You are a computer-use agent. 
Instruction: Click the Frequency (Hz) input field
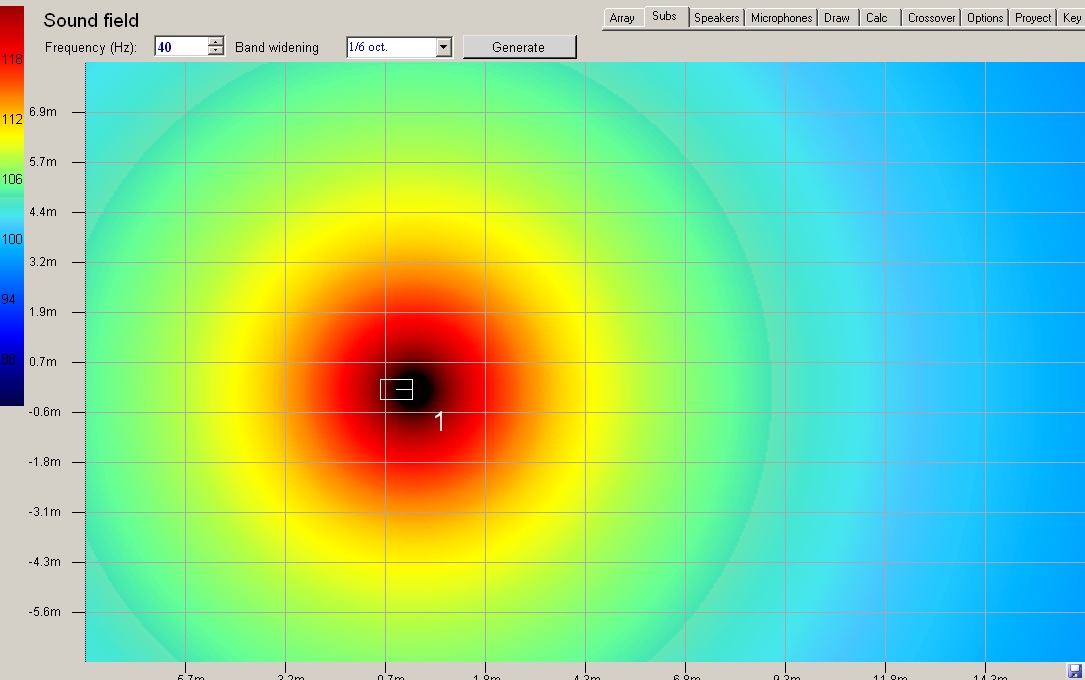[x=181, y=47]
